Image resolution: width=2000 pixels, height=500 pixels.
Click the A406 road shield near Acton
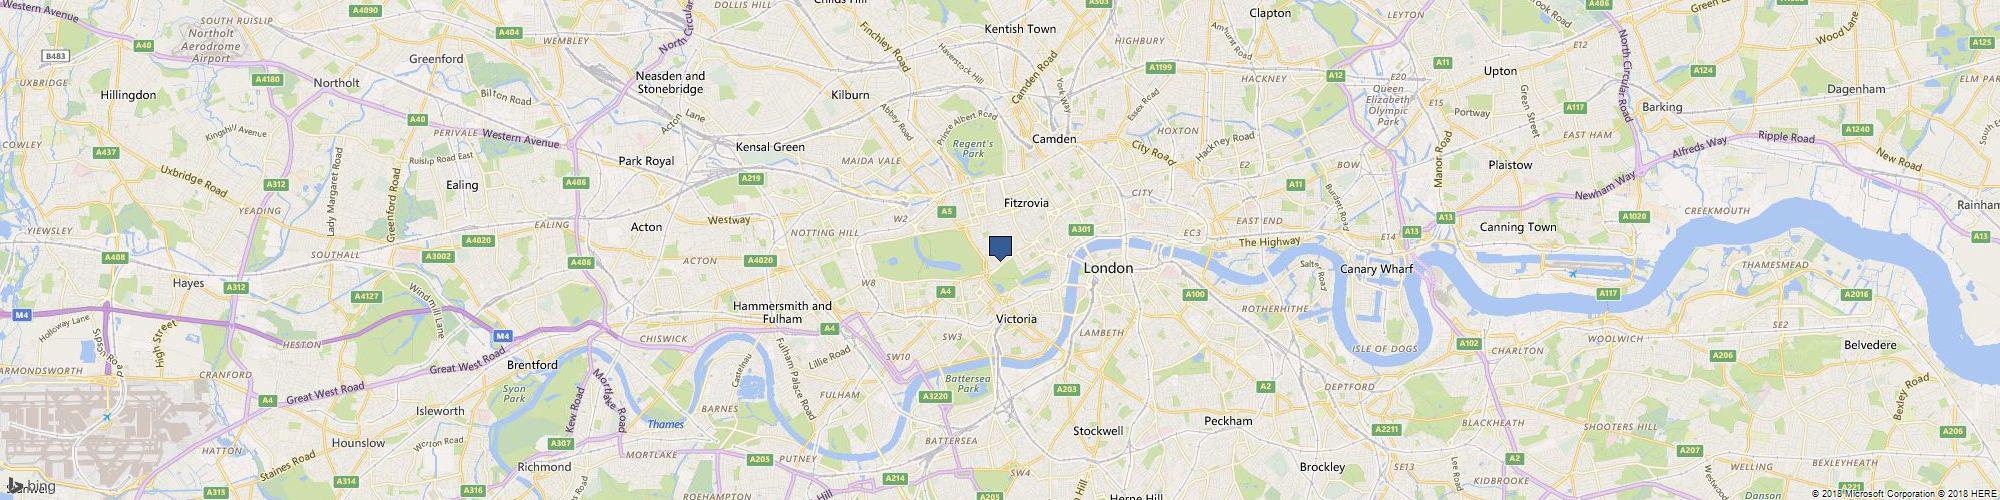coord(580,262)
